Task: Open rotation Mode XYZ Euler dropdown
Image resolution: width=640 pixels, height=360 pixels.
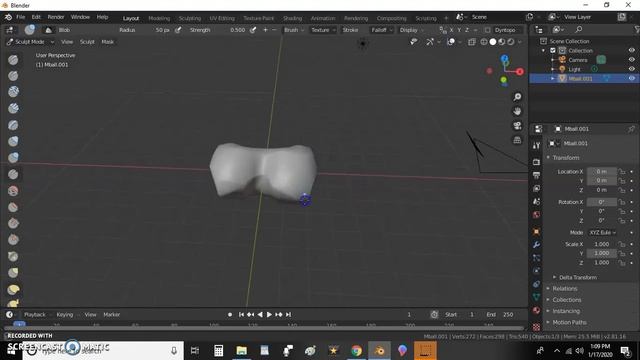Action: [x=602, y=232]
